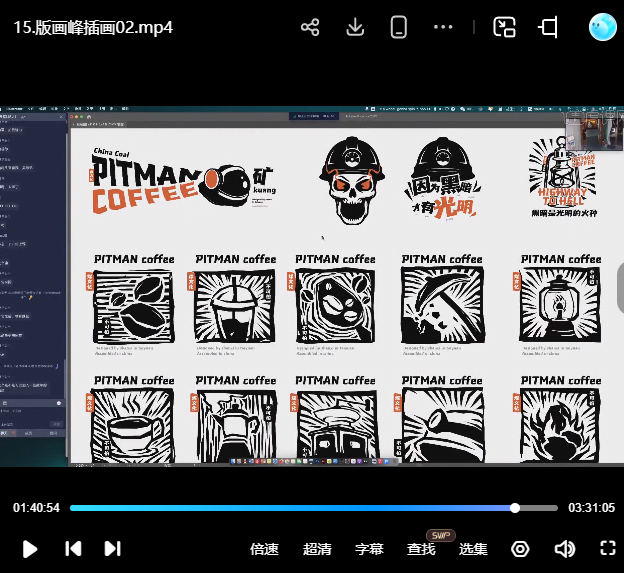Mute the audio with speaker icon
Screen dimensions: 624x573
coord(565,549)
